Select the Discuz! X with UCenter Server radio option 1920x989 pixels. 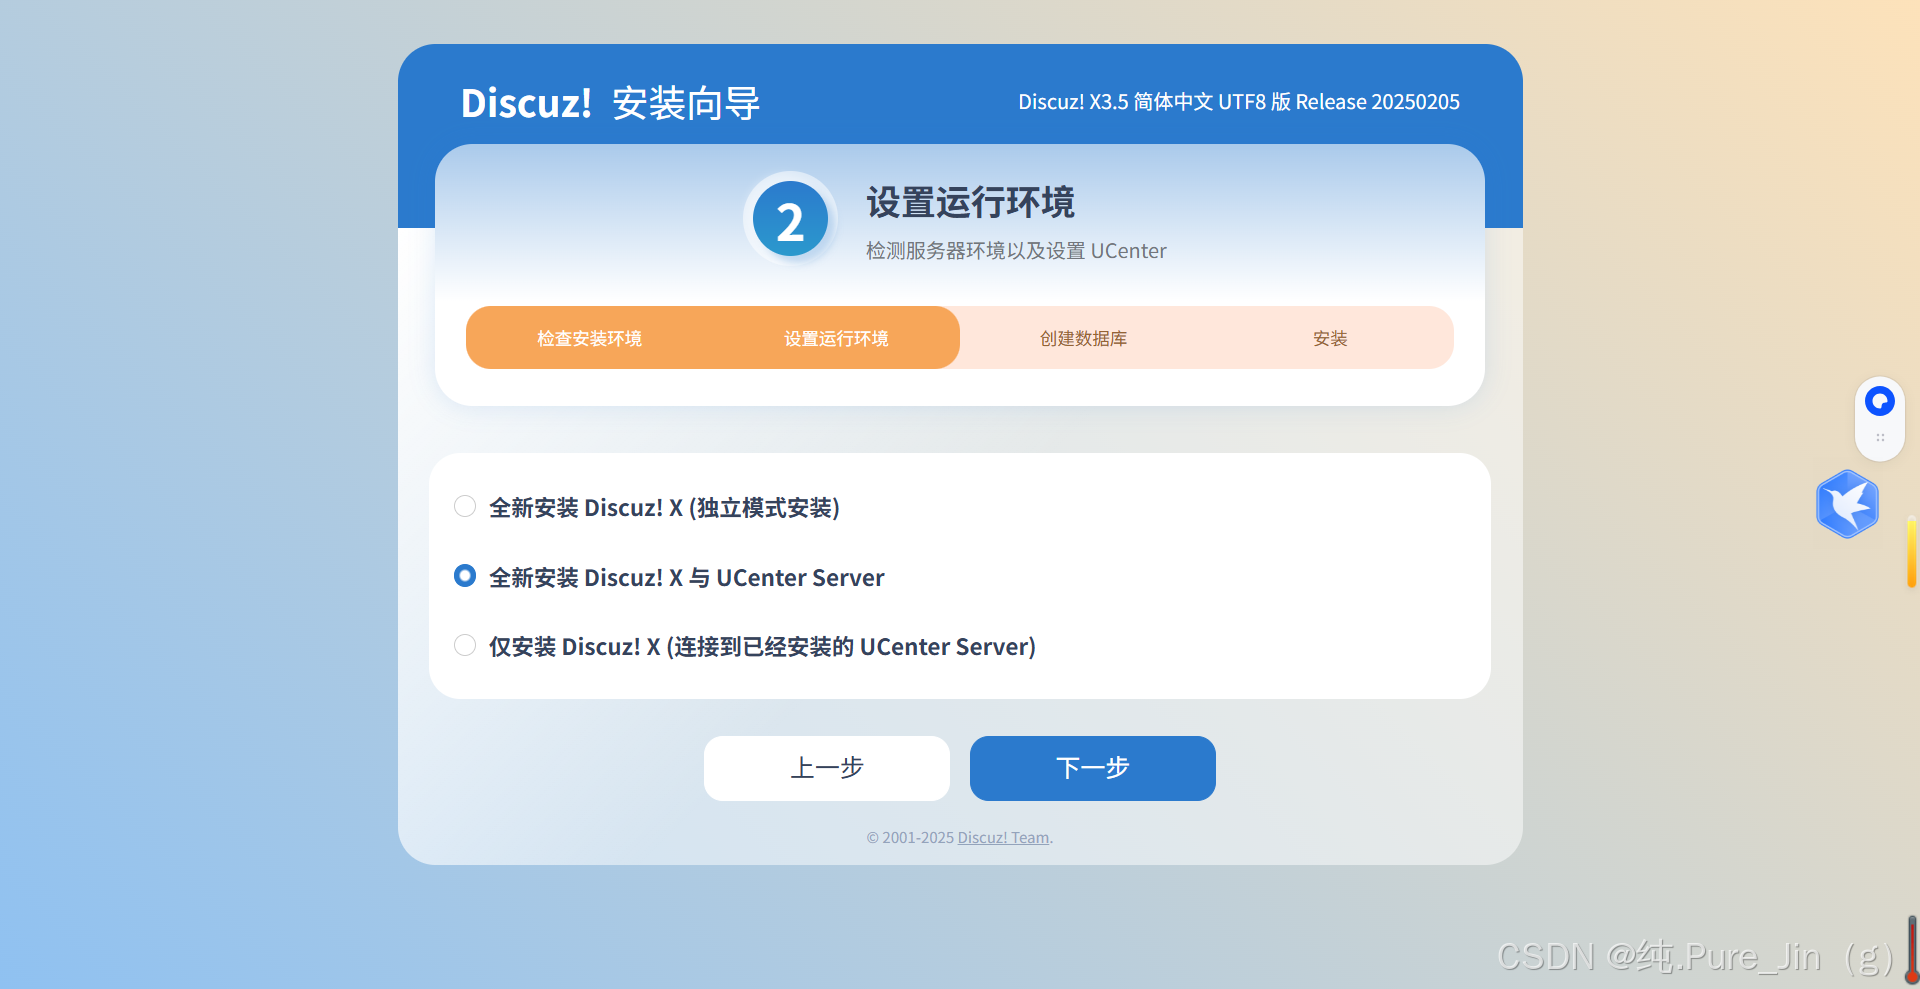[x=465, y=576]
